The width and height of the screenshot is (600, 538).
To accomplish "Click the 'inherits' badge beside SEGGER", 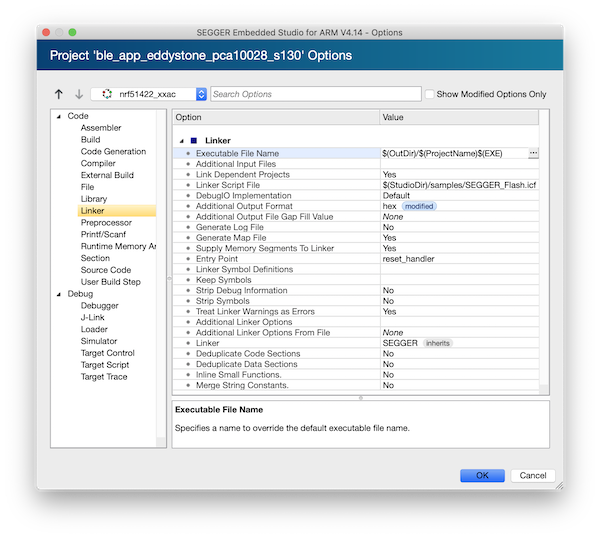I will point(438,343).
